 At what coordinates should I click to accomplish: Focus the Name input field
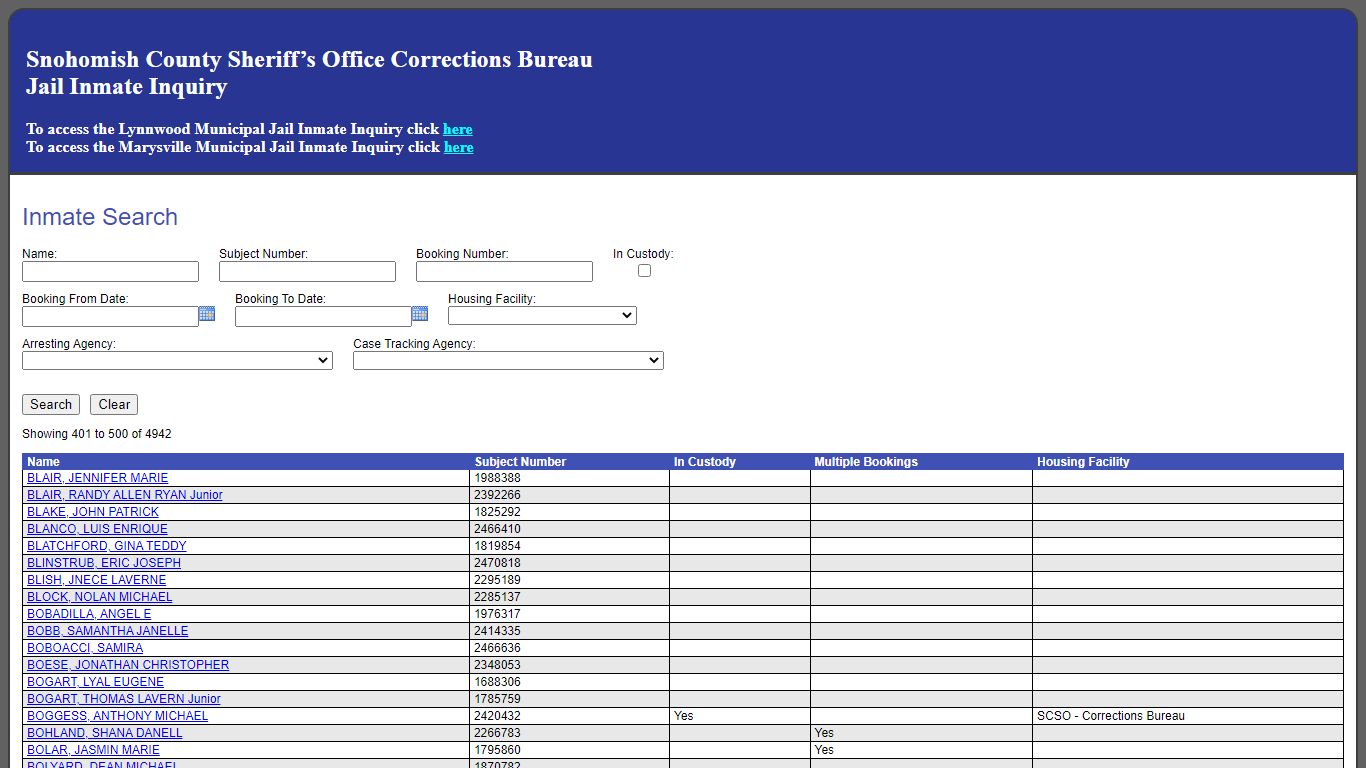tap(110, 272)
